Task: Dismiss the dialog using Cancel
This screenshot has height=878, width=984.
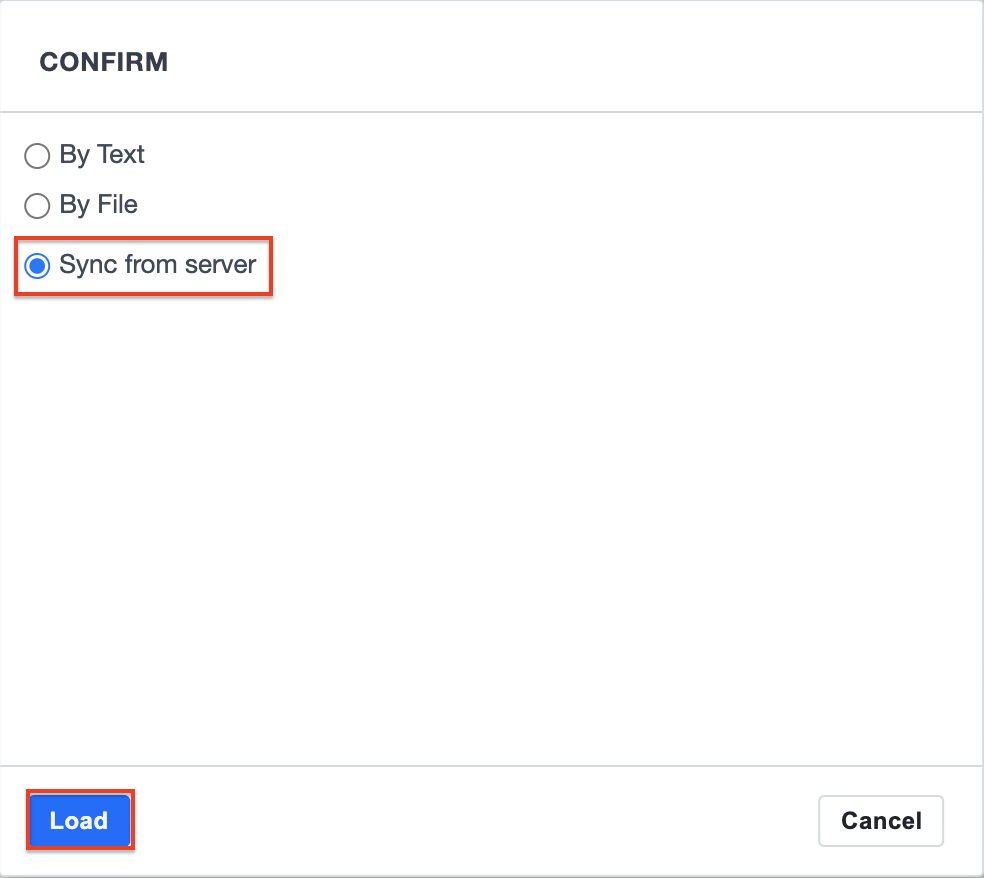Action: [880, 820]
